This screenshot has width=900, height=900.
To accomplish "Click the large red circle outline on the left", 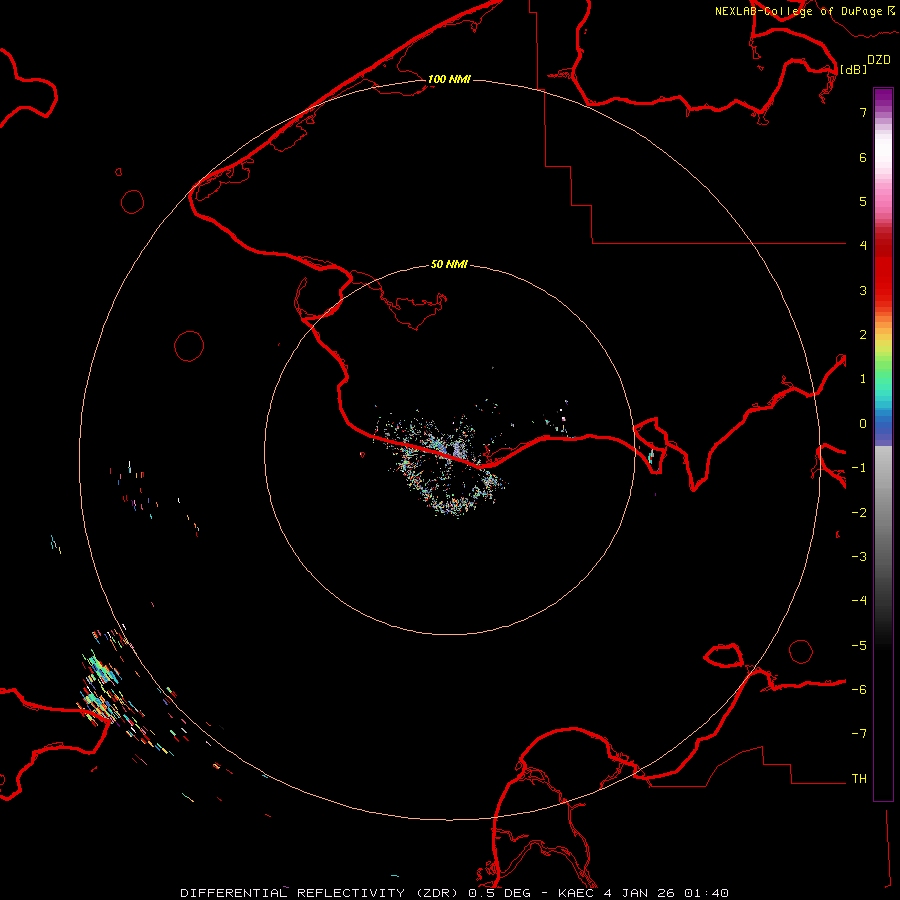I will click(x=189, y=346).
